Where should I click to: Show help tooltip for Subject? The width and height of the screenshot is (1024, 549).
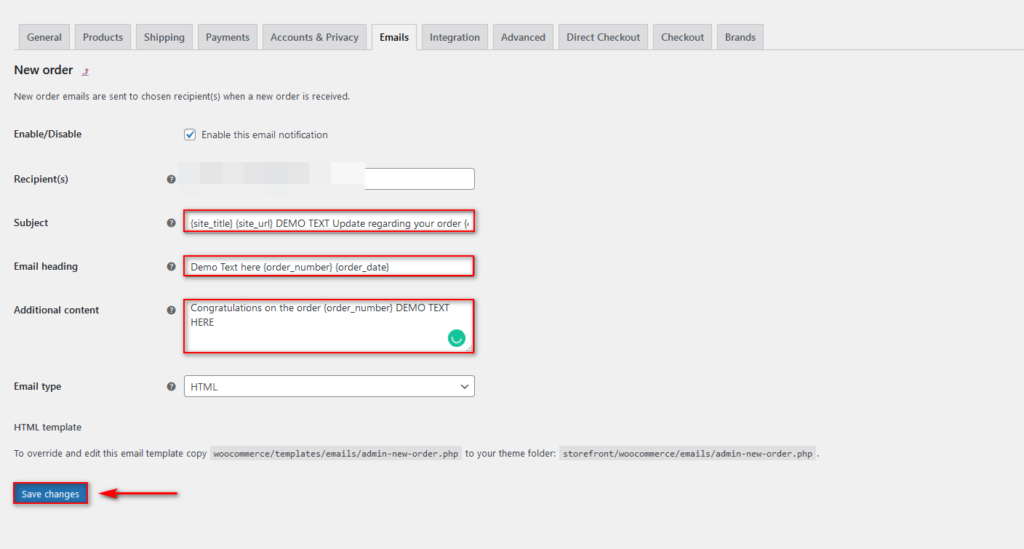click(171, 223)
